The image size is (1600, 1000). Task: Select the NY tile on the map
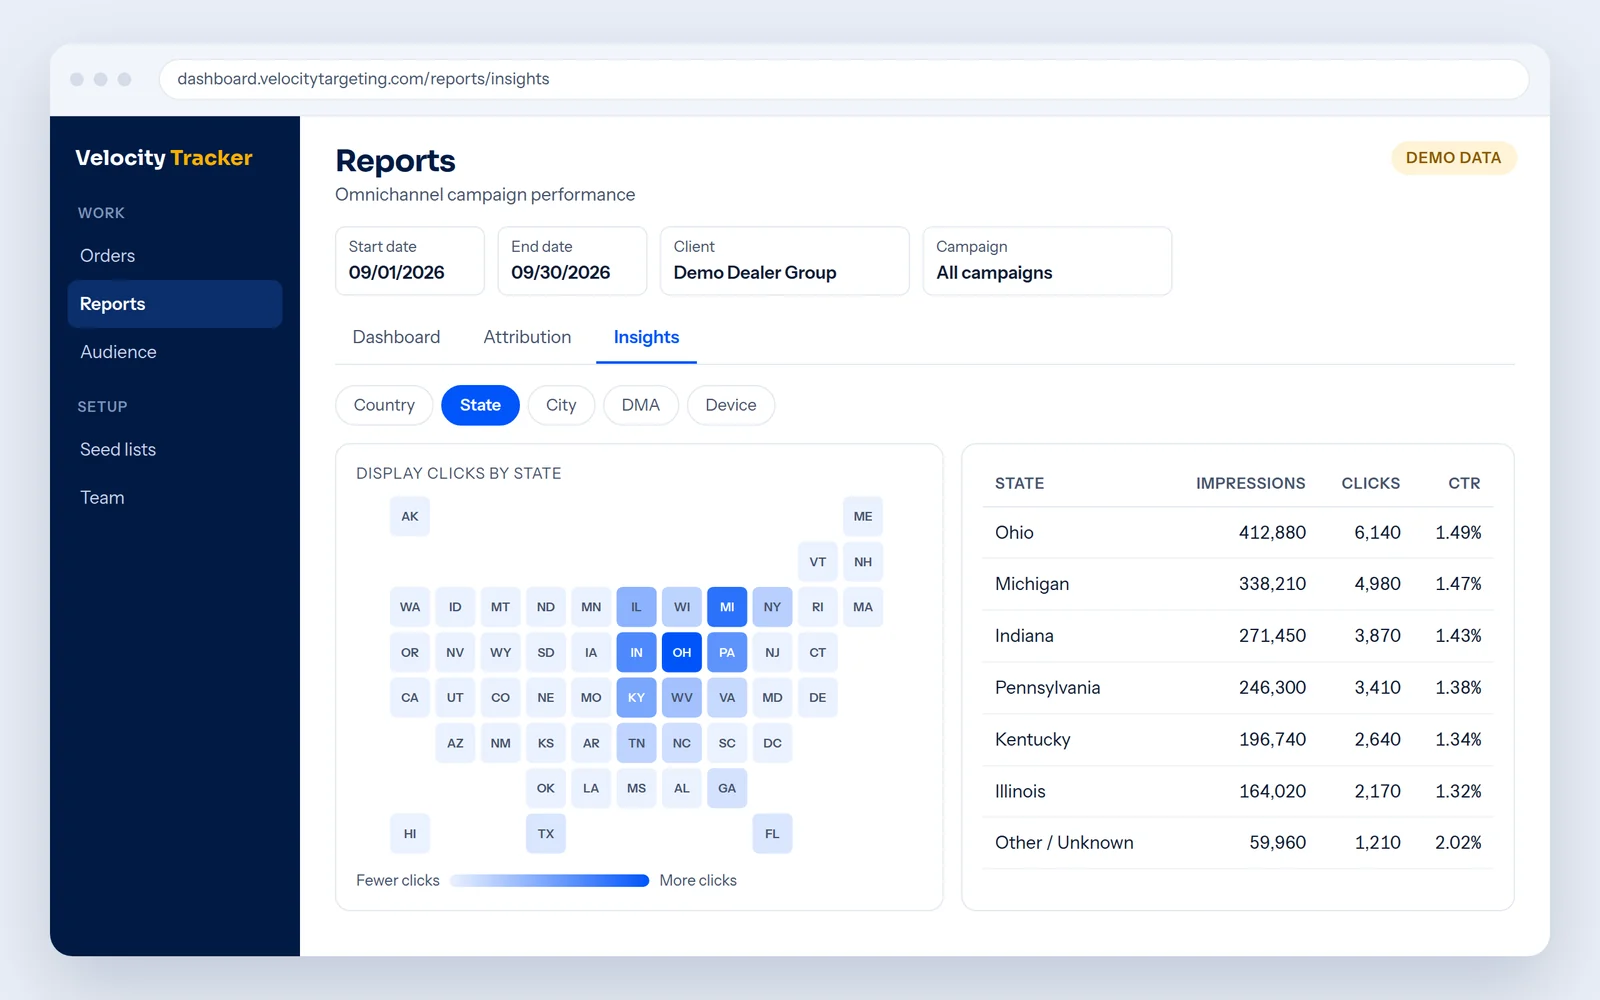pyautogui.click(x=772, y=607)
